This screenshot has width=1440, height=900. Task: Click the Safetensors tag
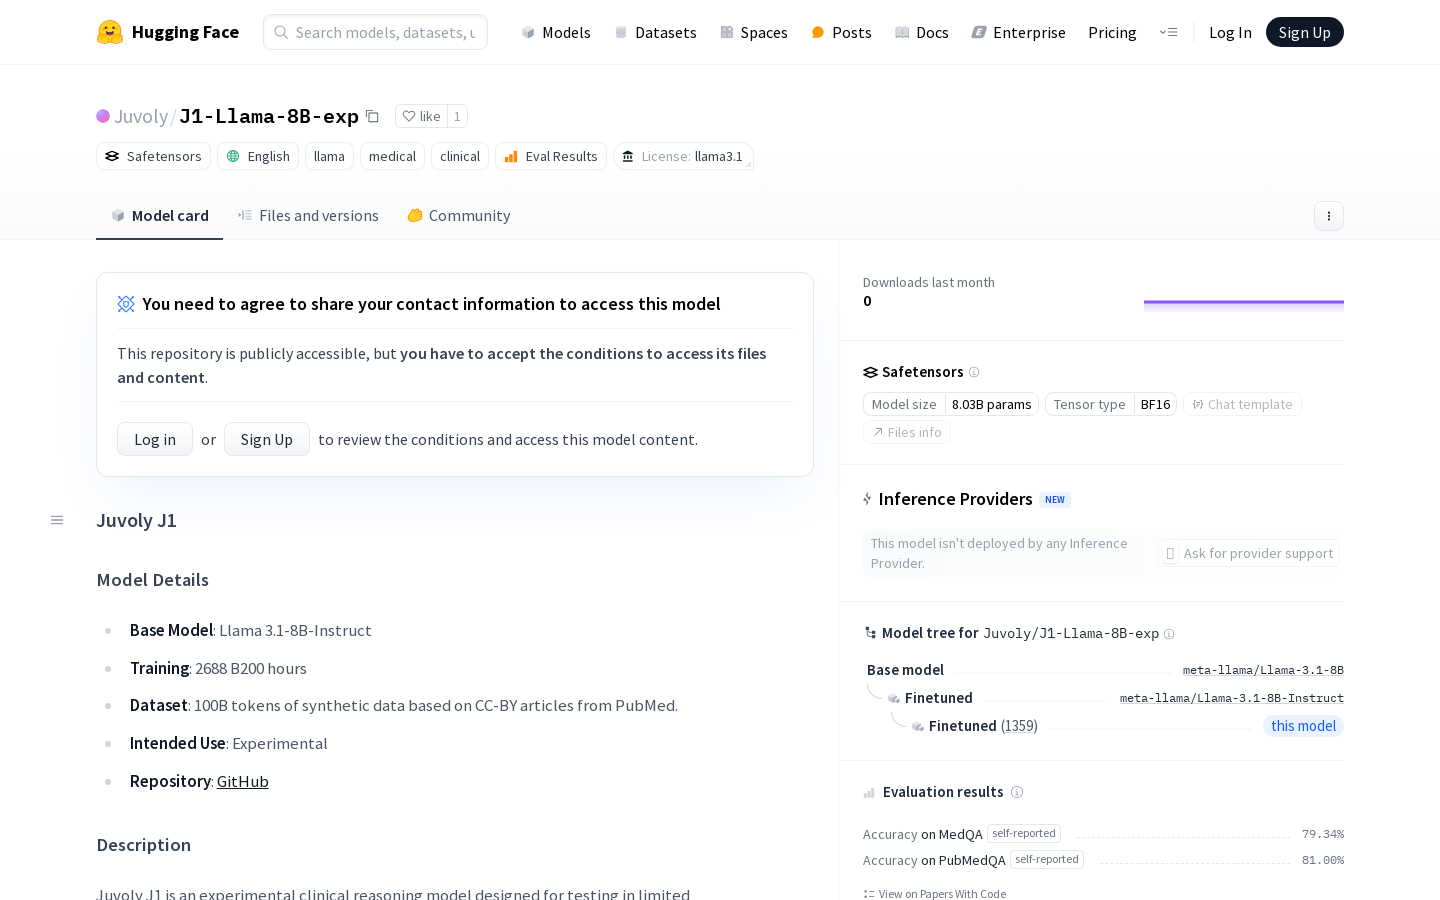coord(153,156)
